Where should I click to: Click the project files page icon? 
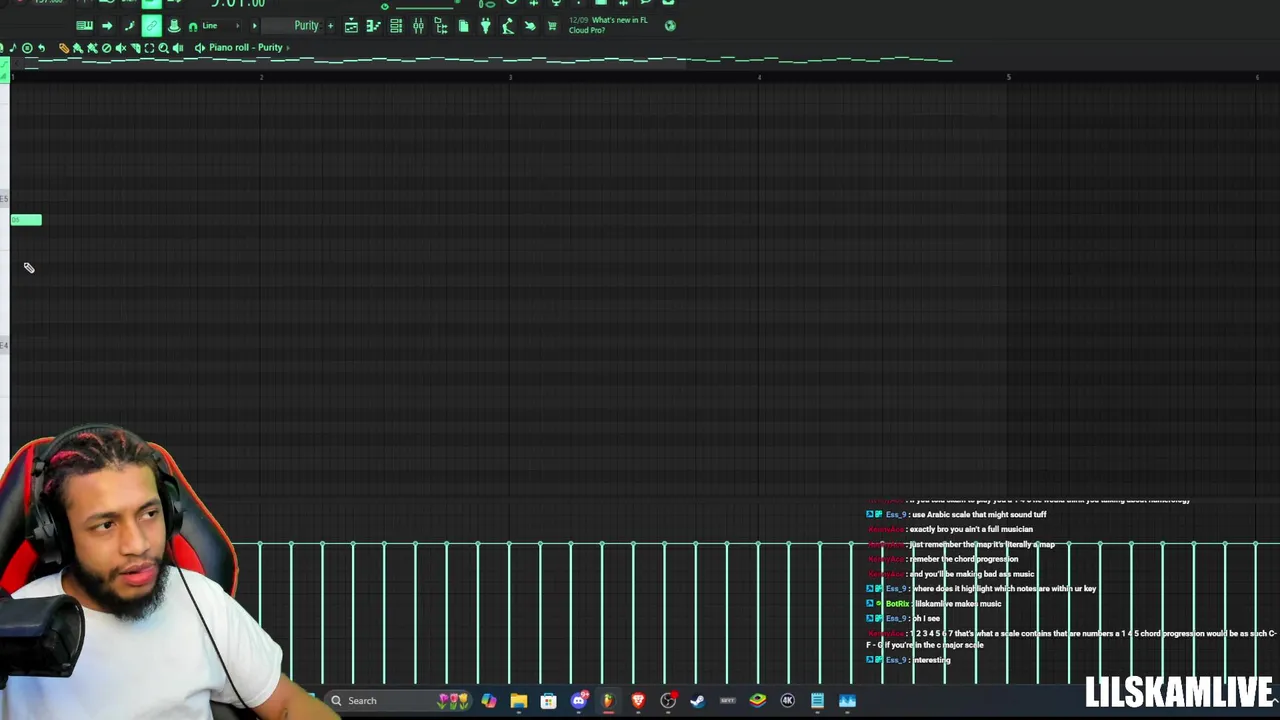click(463, 26)
